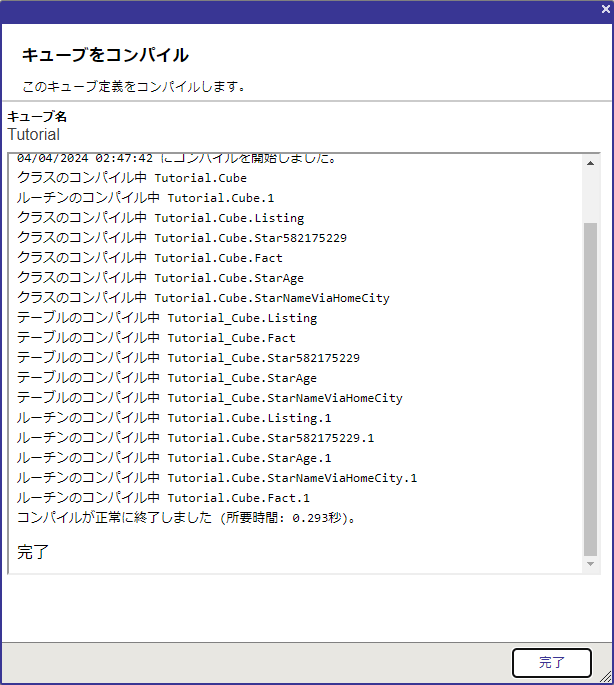Select the クラスのコンパイル中 Tutorial.Cube.Listing line
Screen dimensions: 614x685
[x=160, y=218]
